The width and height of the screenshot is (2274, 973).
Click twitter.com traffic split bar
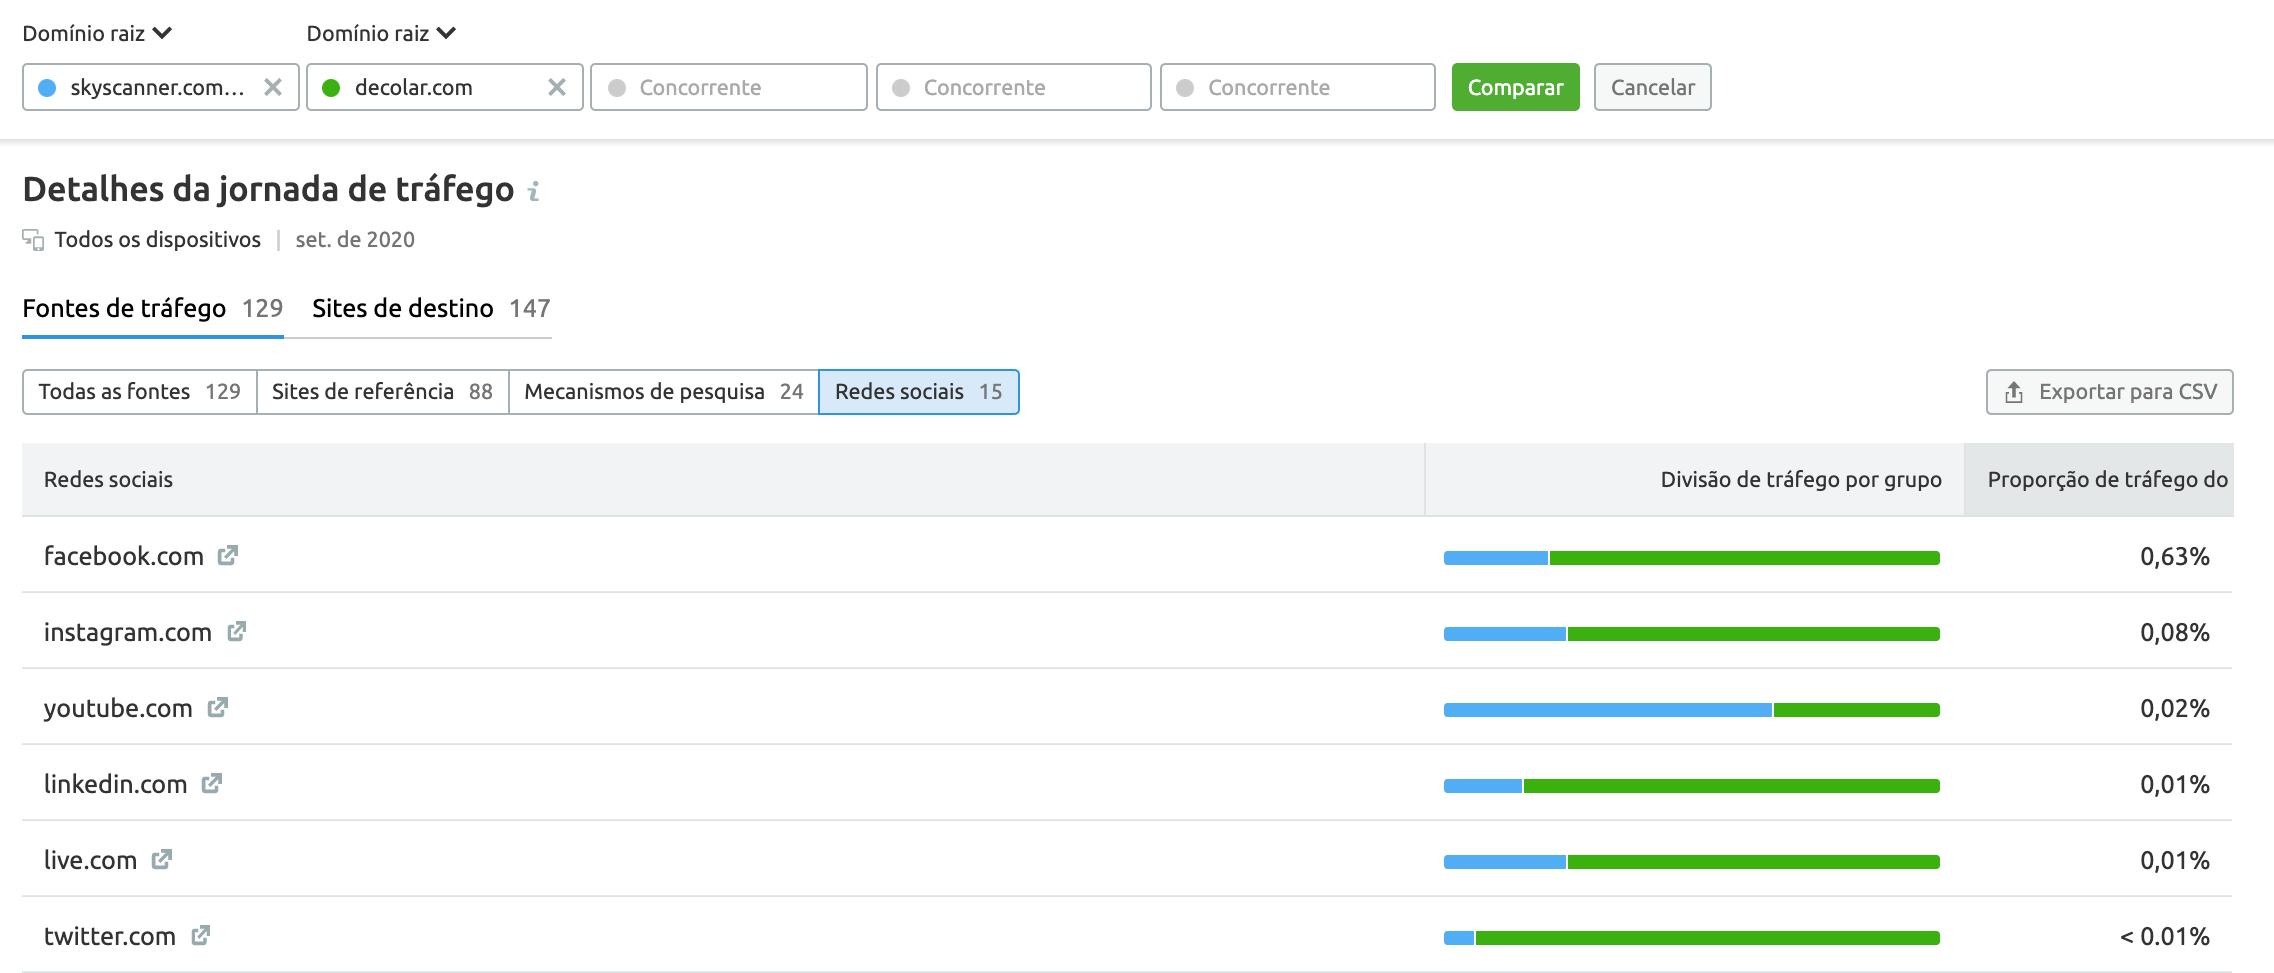1691,938
